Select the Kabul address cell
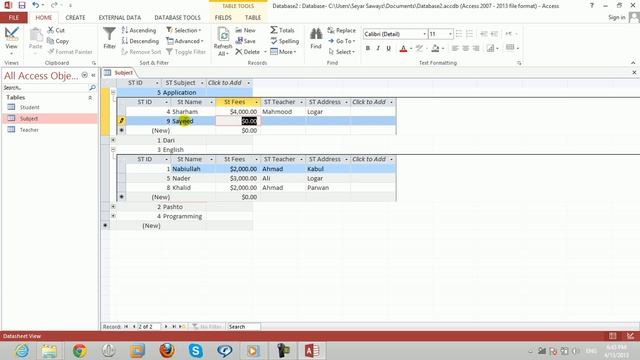 point(328,169)
